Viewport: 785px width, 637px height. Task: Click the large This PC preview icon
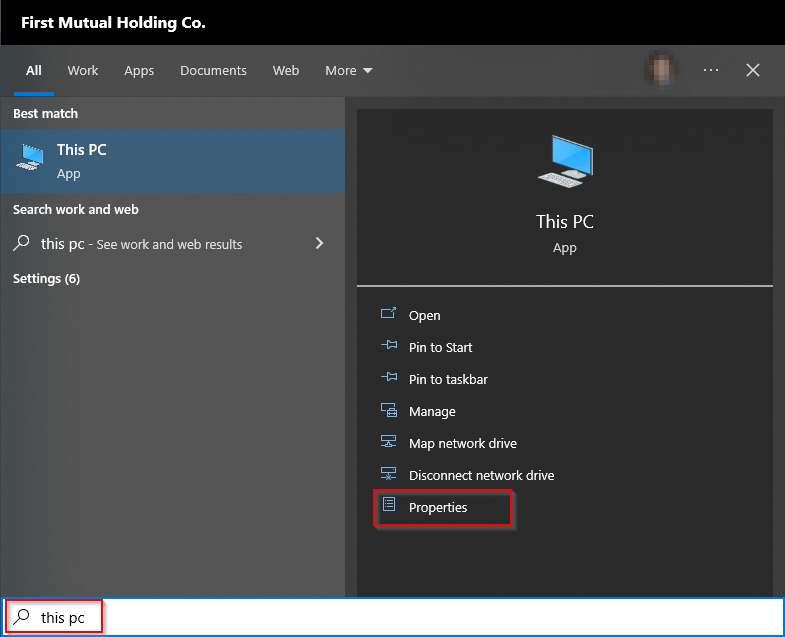(565, 162)
